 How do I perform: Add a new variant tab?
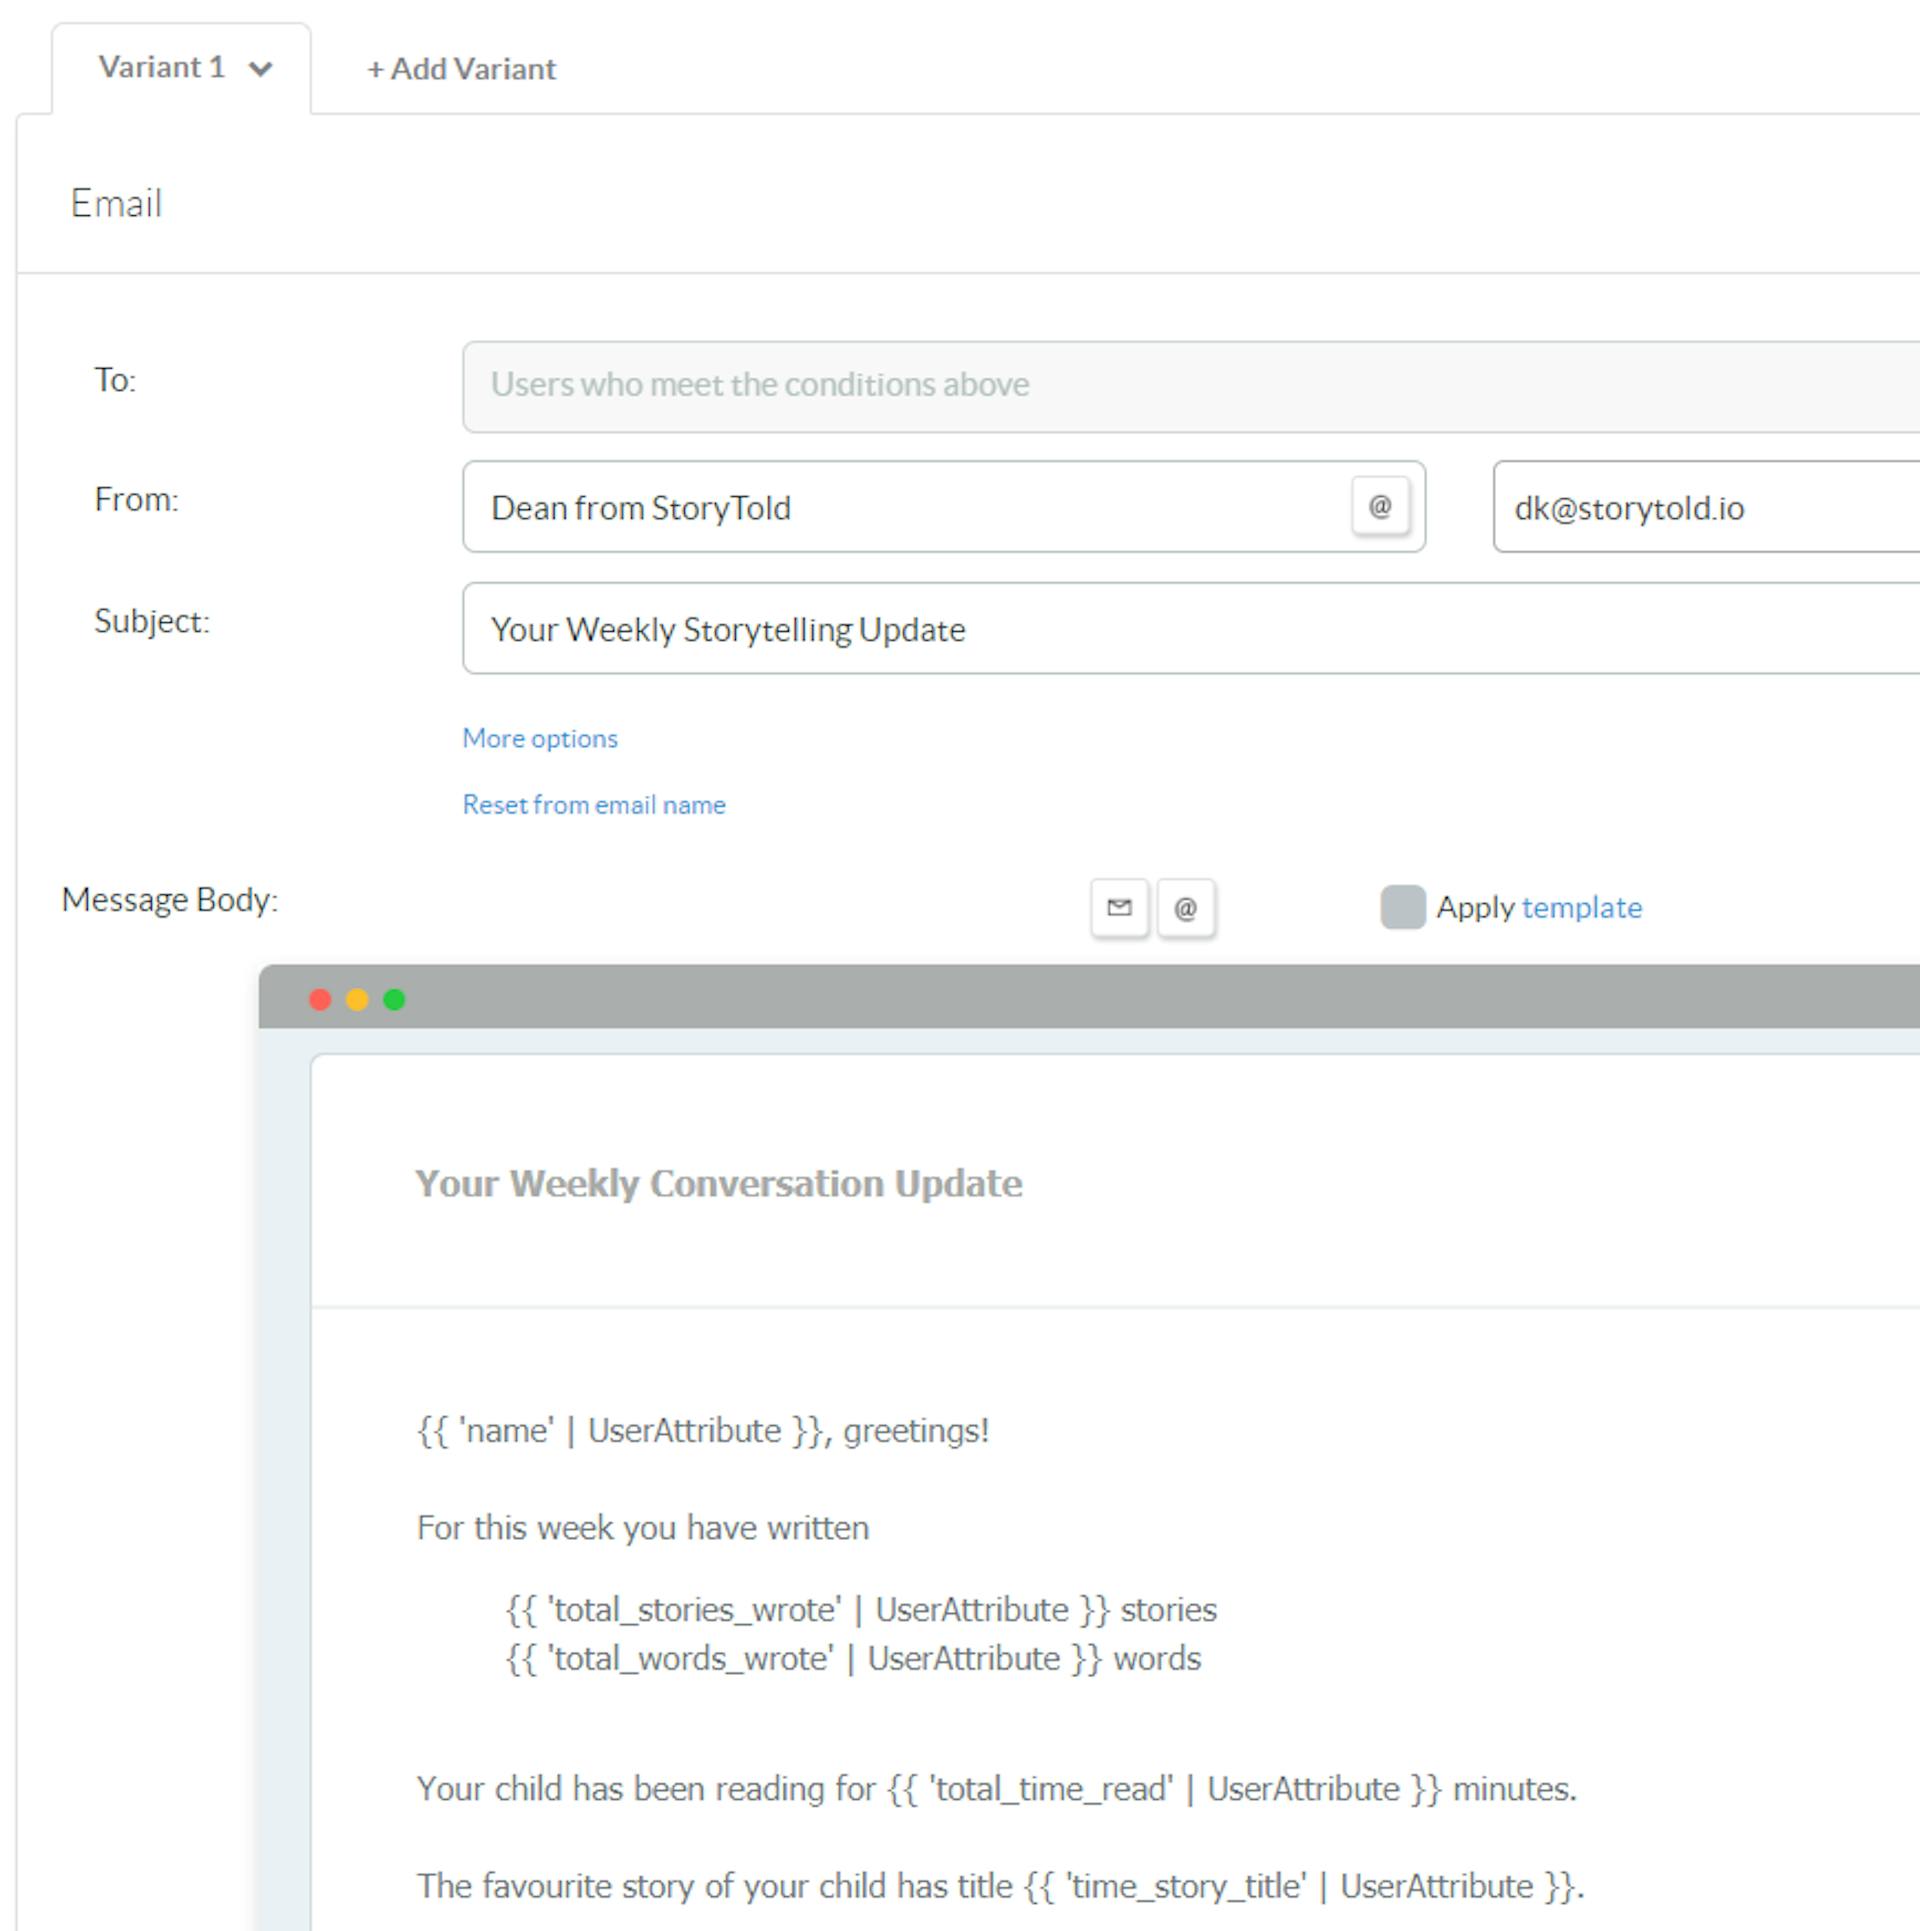point(461,69)
